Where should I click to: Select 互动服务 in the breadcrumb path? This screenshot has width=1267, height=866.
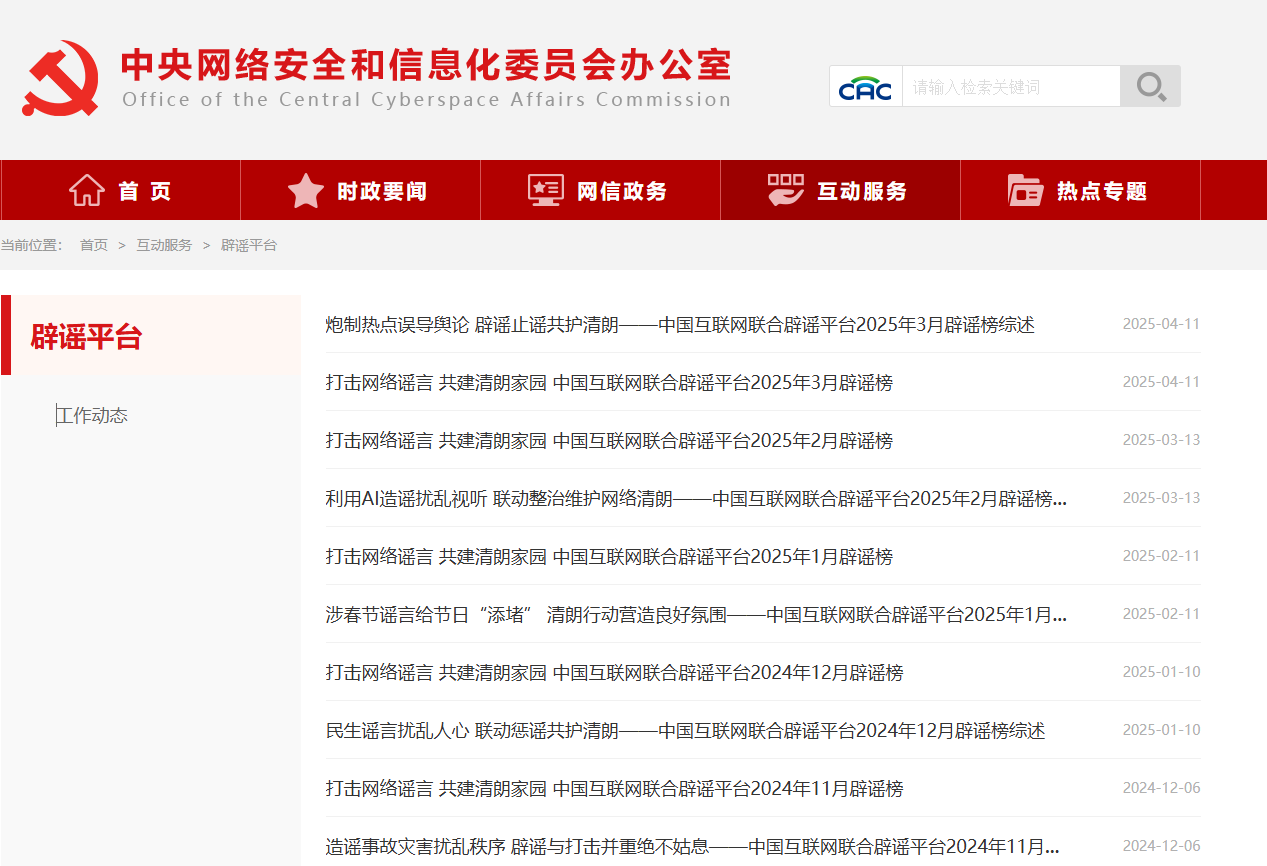164,245
